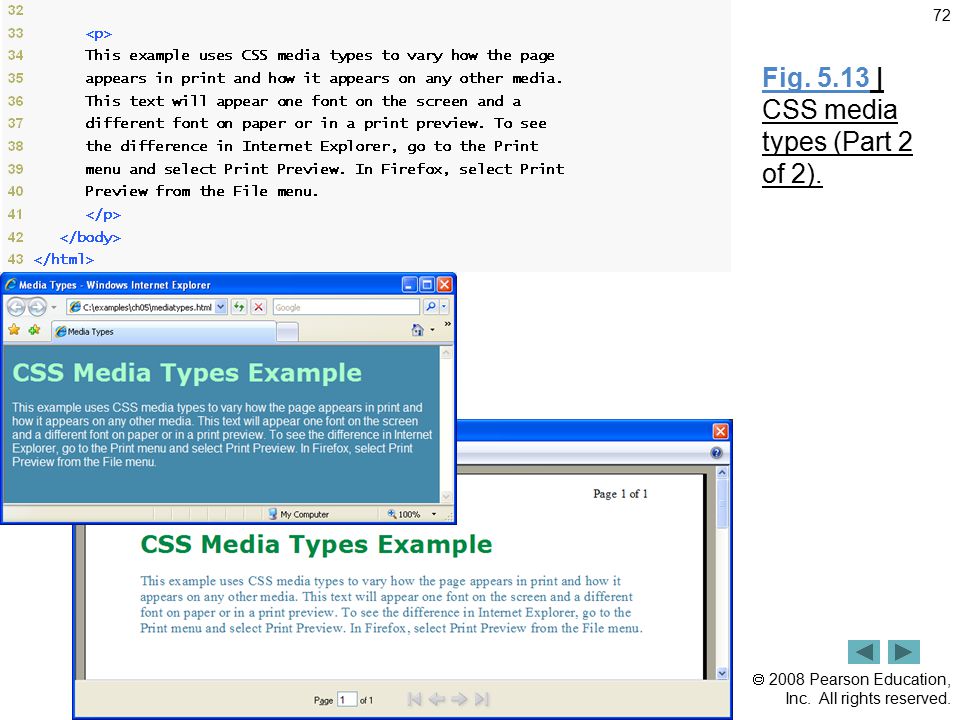The width and height of the screenshot is (960, 720).
Task: Close the Print Preview window
Action: click(721, 431)
